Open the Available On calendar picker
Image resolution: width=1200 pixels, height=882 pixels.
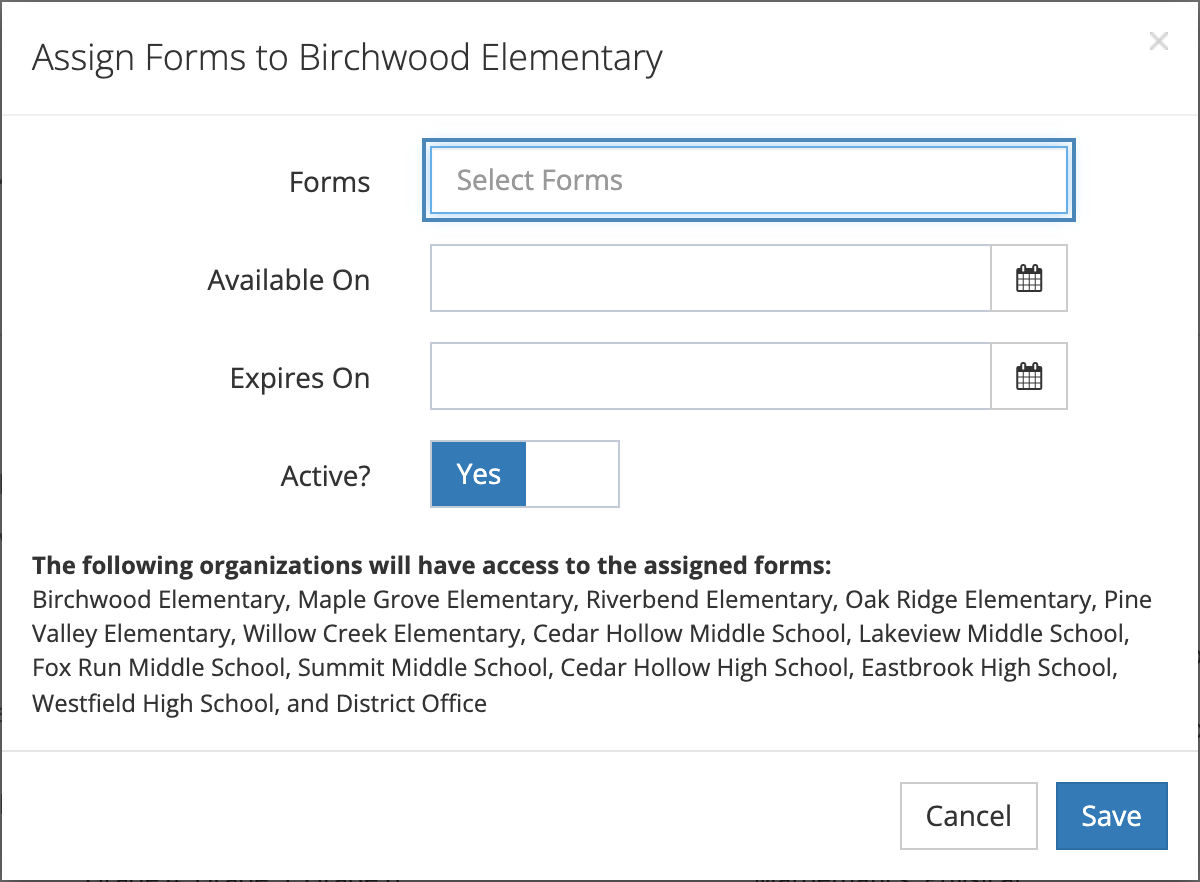(1029, 278)
